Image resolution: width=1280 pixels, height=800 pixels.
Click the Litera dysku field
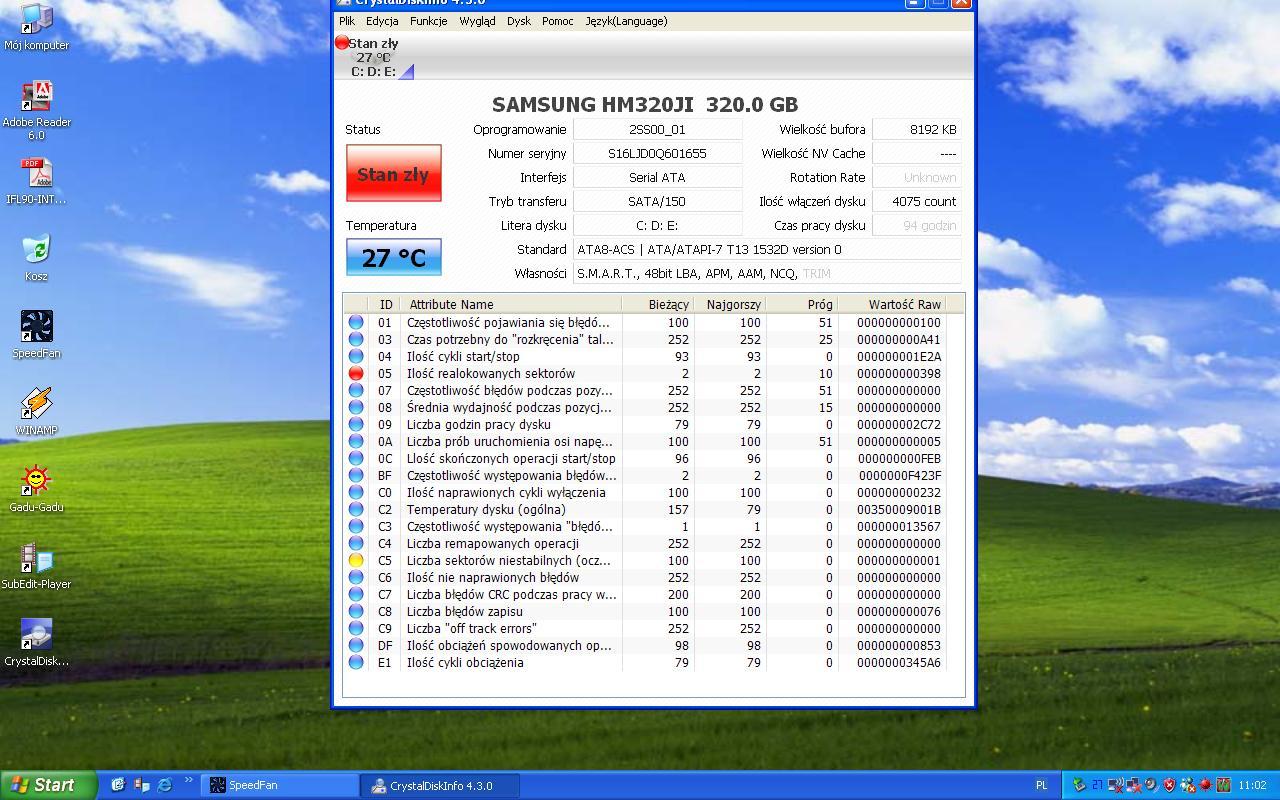(x=658, y=225)
